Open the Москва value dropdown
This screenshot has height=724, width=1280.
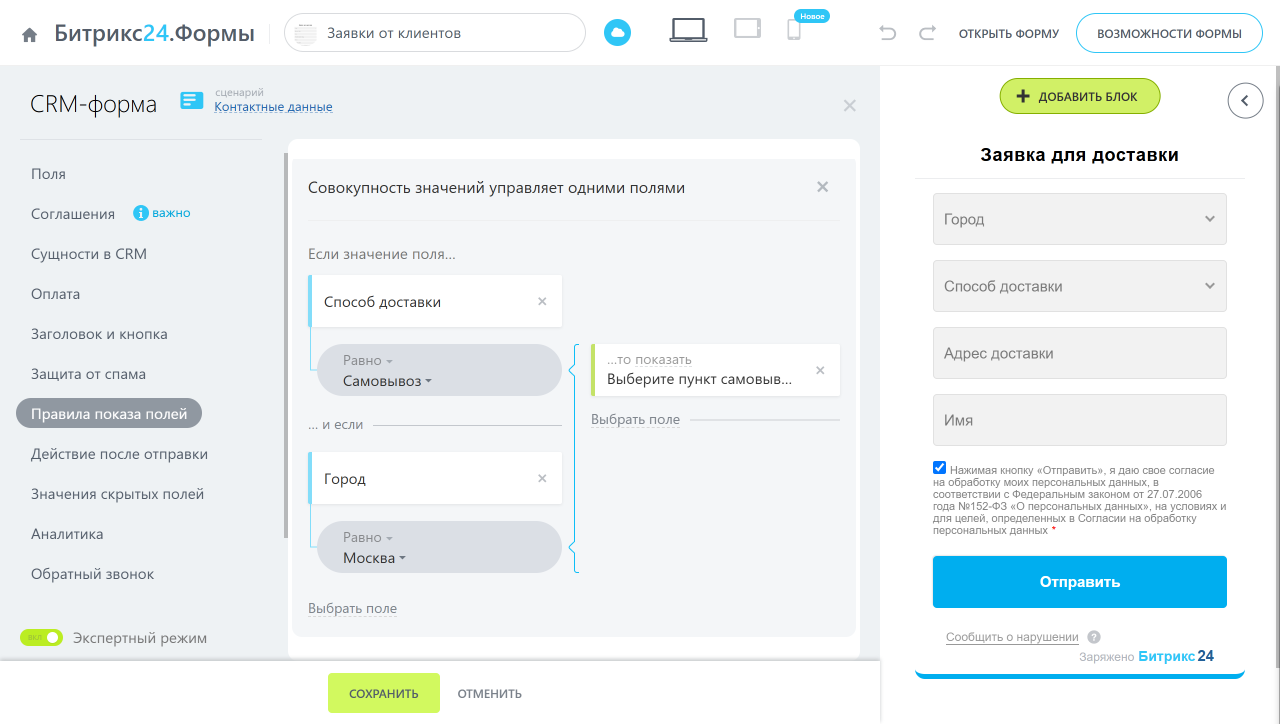[x=374, y=558]
